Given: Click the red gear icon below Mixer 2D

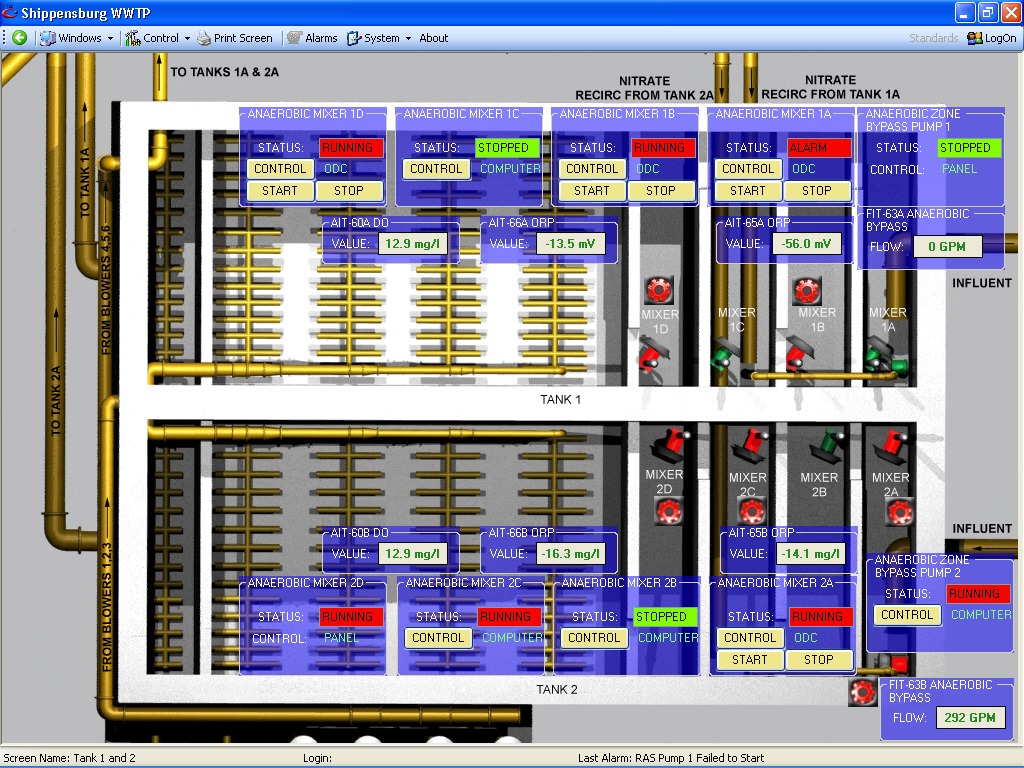Looking at the screenshot, I should [x=668, y=511].
